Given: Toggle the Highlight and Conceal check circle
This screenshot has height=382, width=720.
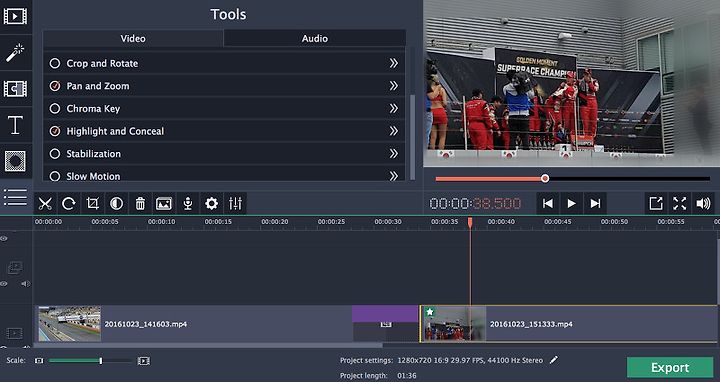Looking at the screenshot, I should tap(55, 131).
